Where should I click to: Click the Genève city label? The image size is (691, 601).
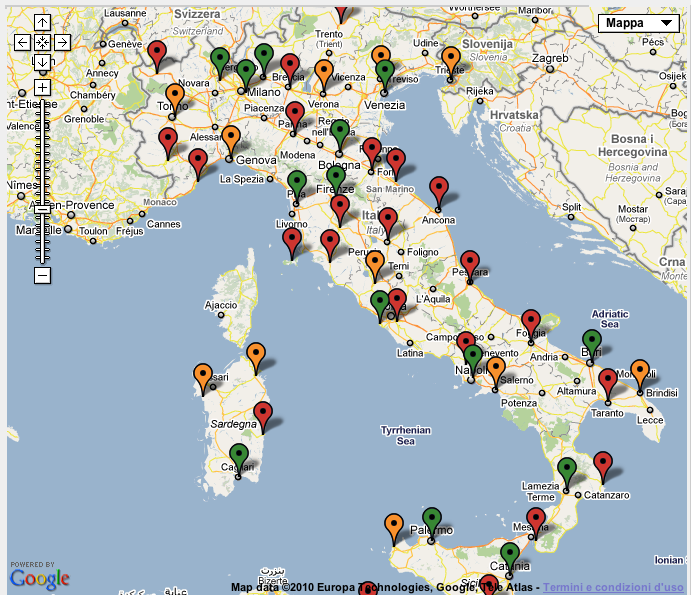[125, 44]
